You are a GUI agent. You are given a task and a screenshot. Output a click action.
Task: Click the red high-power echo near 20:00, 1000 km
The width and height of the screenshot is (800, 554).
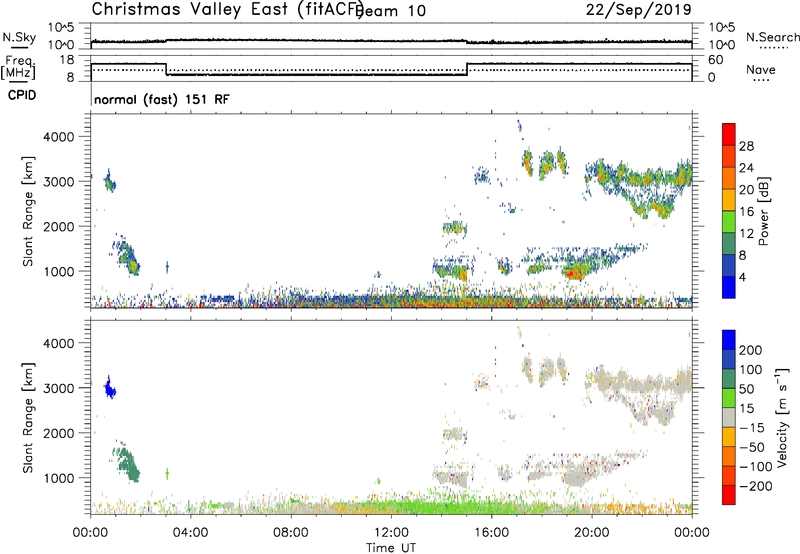tap(574, 274)
